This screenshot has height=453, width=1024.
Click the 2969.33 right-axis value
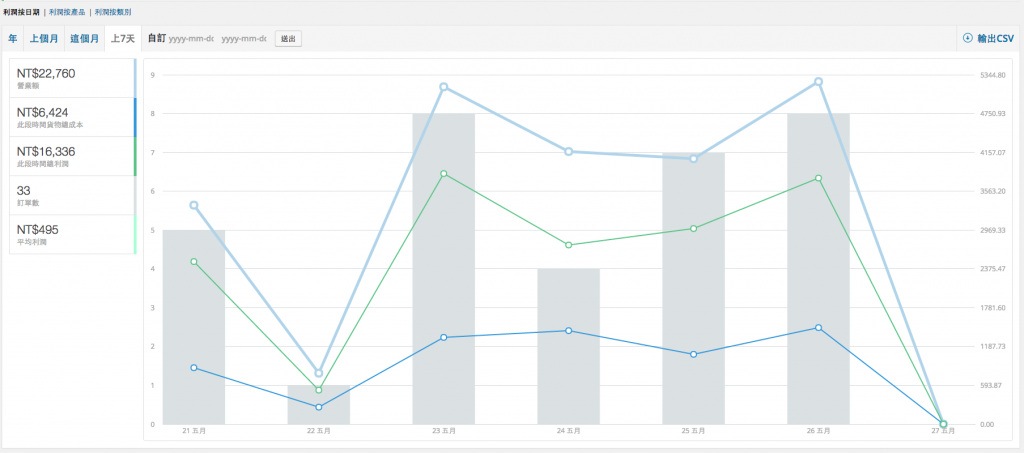991,230
